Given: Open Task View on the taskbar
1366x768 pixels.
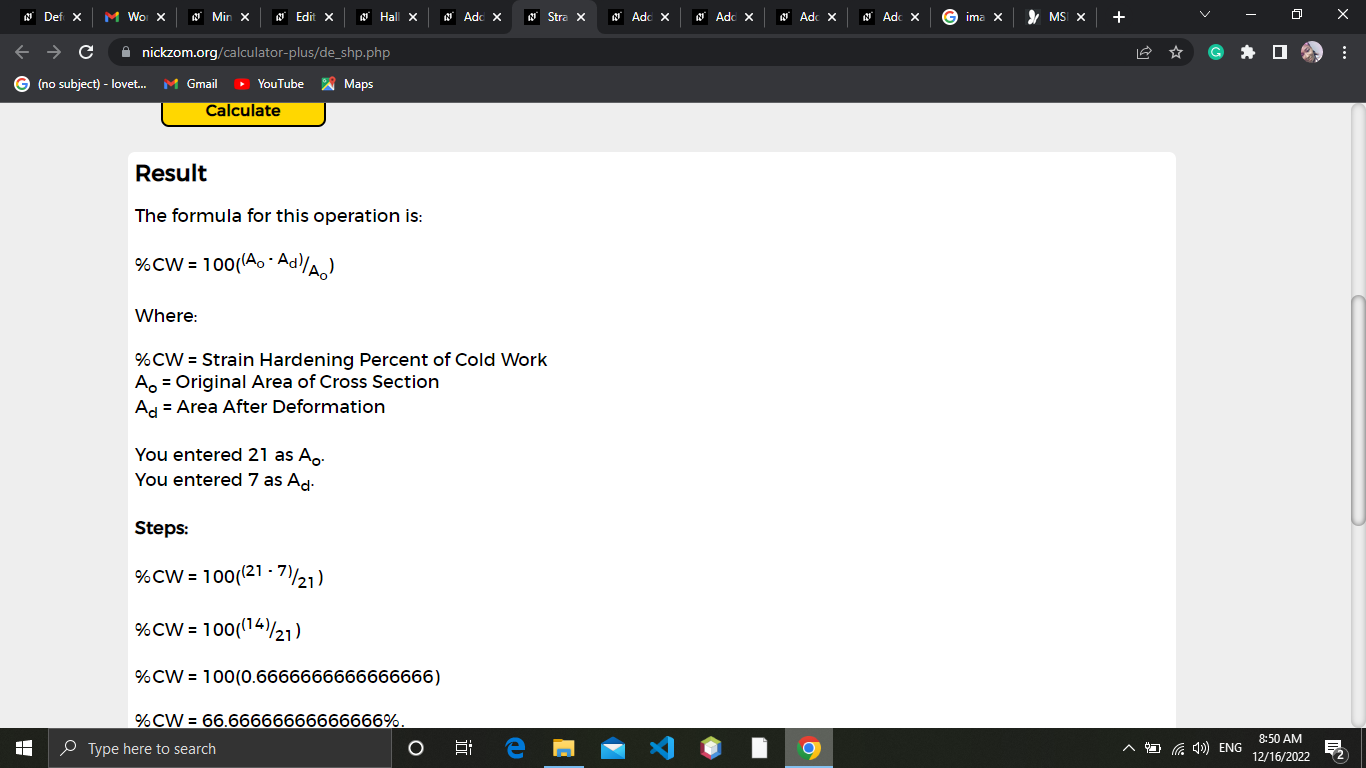Looking at the screenshot, I should coord(463,748).
